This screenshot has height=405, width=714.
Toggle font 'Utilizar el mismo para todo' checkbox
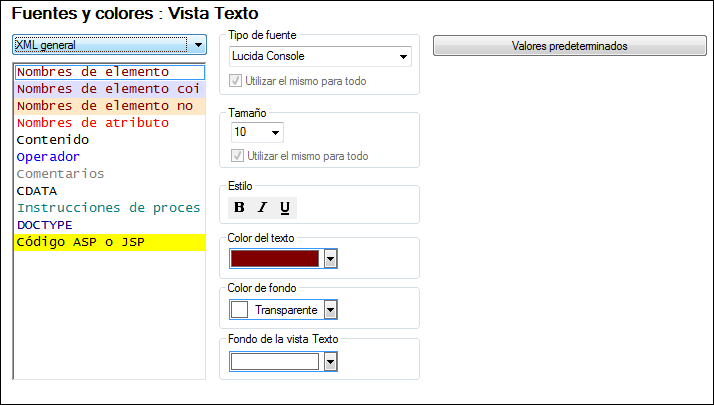[237, 80]
